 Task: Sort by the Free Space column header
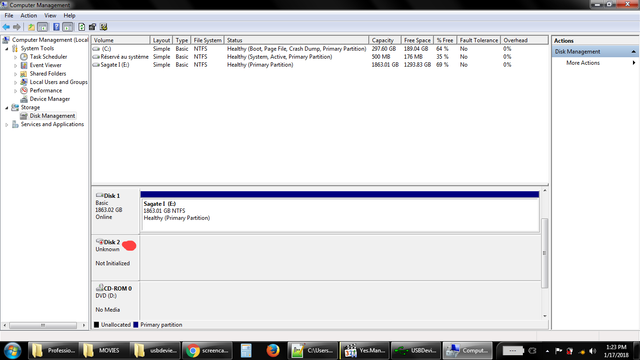pos(417,40)
